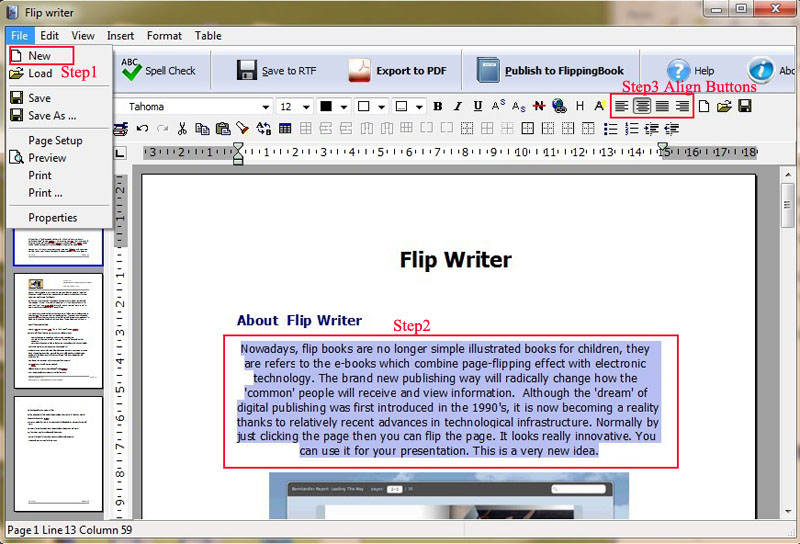Image resolution: width=800 pixels, height=544 pixels.
Task: Click the open folder icon in format toolbar
Action: click(724, 106)
